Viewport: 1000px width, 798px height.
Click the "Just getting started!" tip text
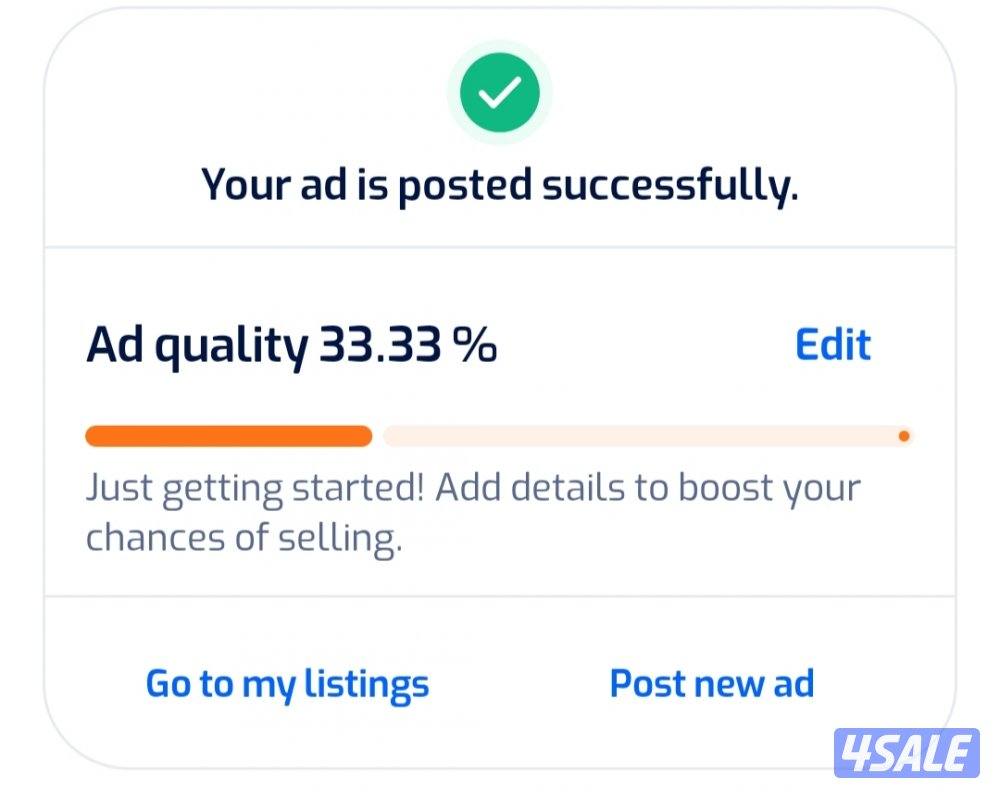(x=255, y=489)
